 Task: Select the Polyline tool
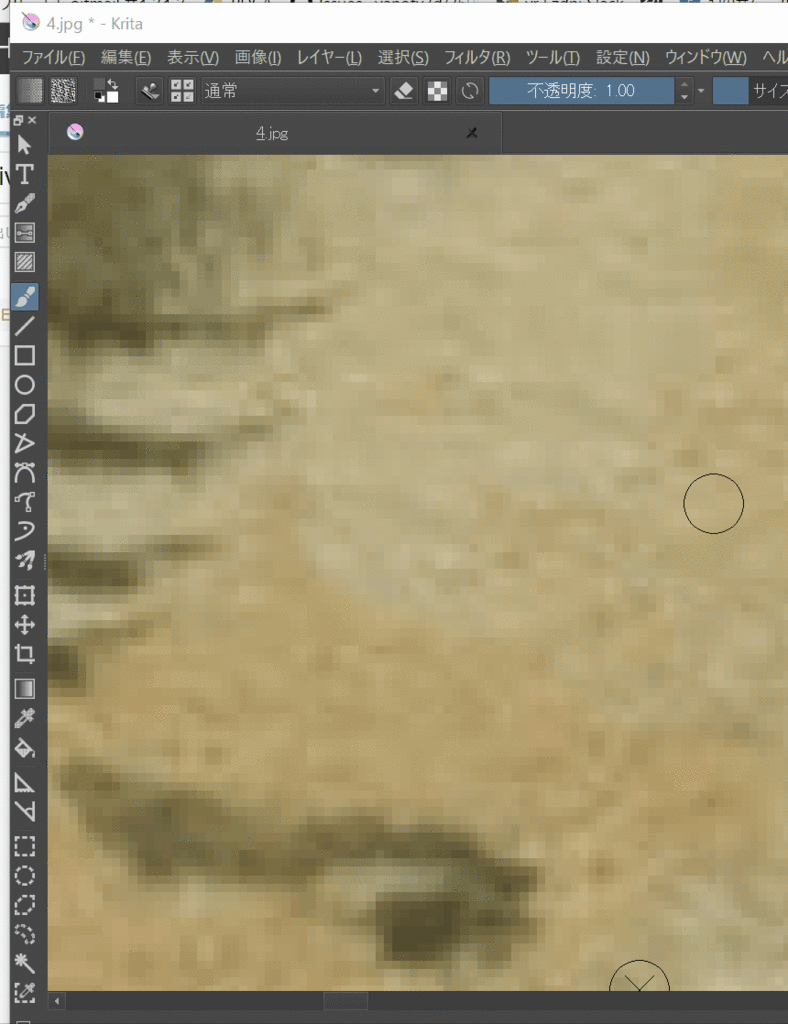pos(25,443)
